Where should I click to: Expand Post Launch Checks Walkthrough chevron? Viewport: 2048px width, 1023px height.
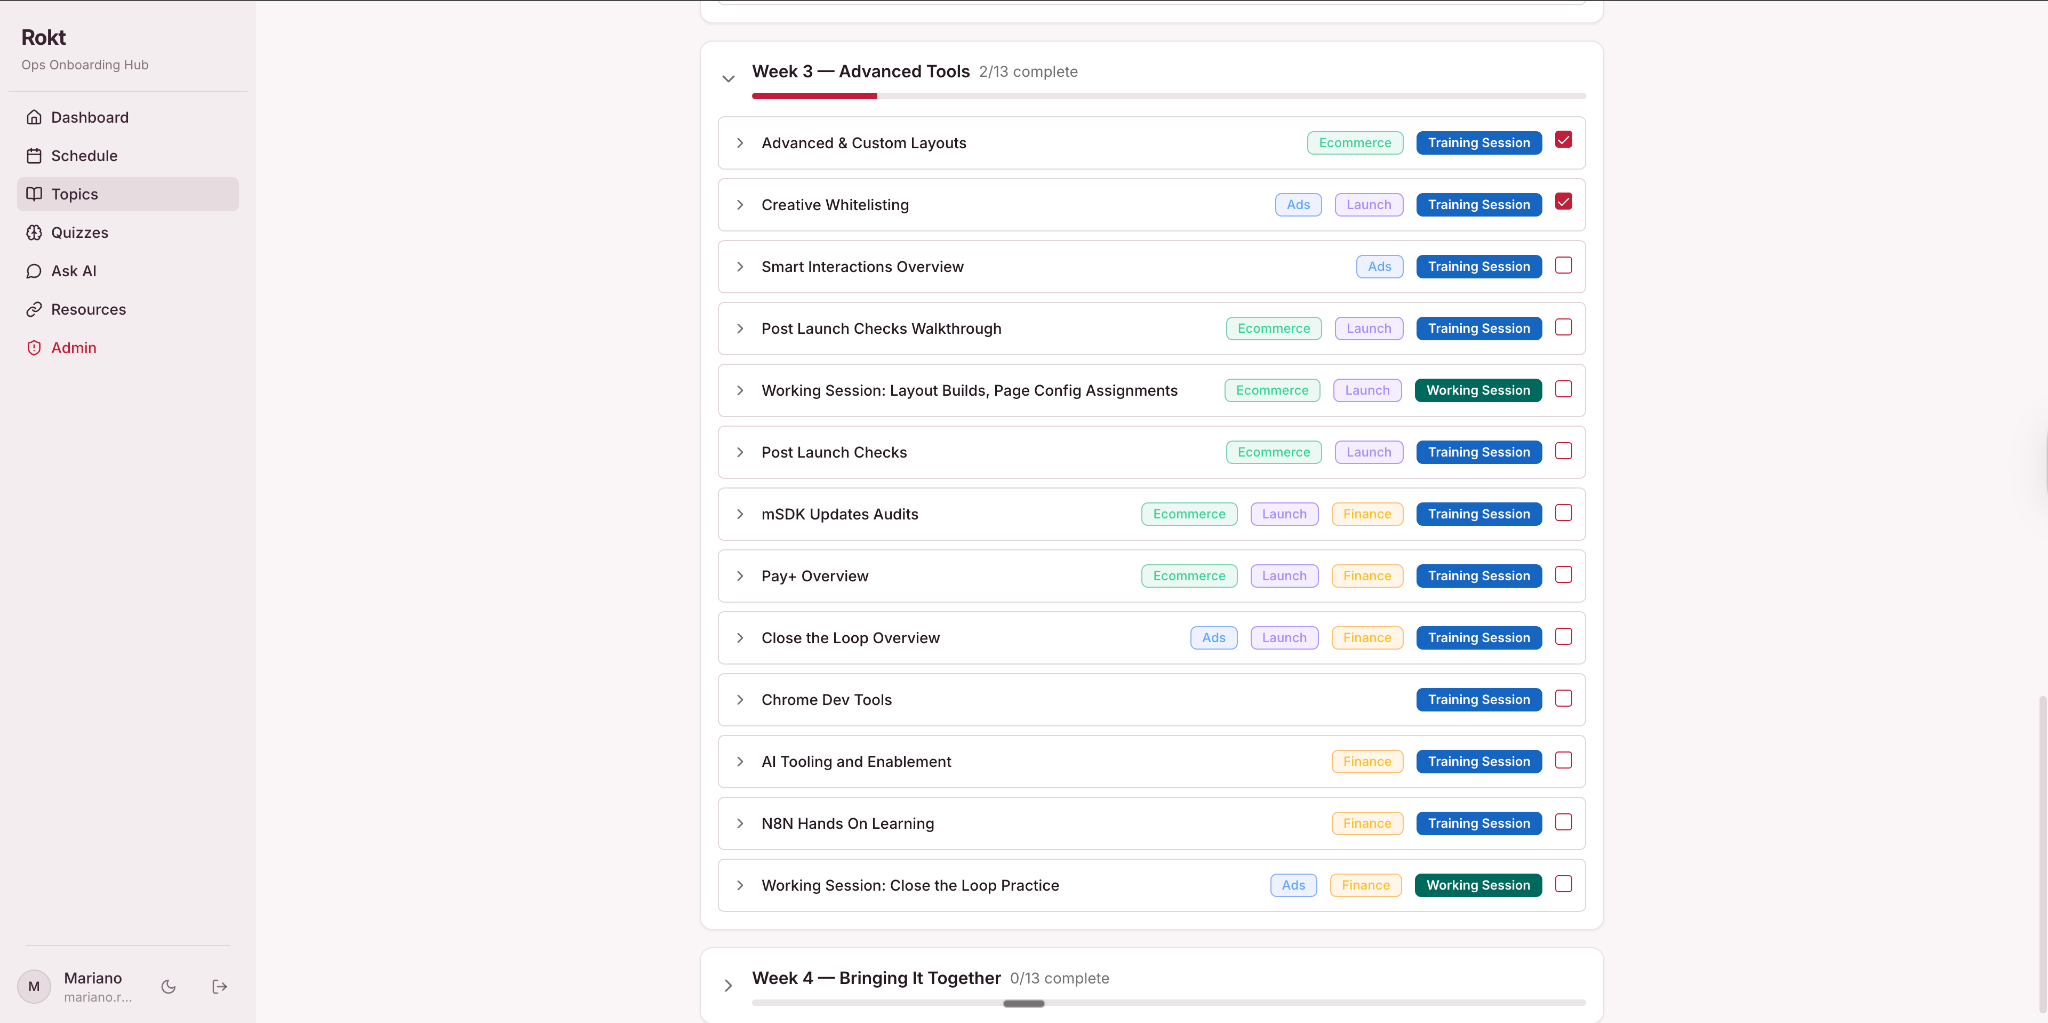click(x=740, y=329)
